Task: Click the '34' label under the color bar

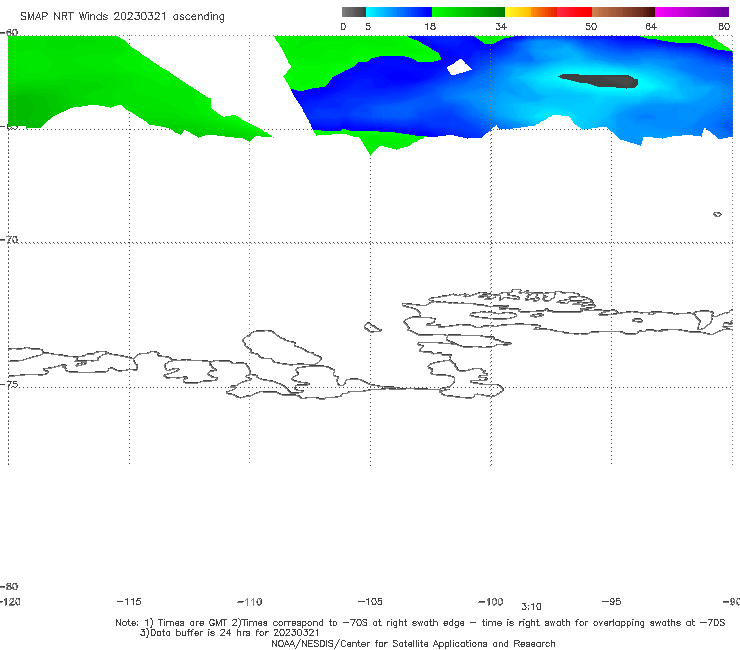Action: coord(501,26)
